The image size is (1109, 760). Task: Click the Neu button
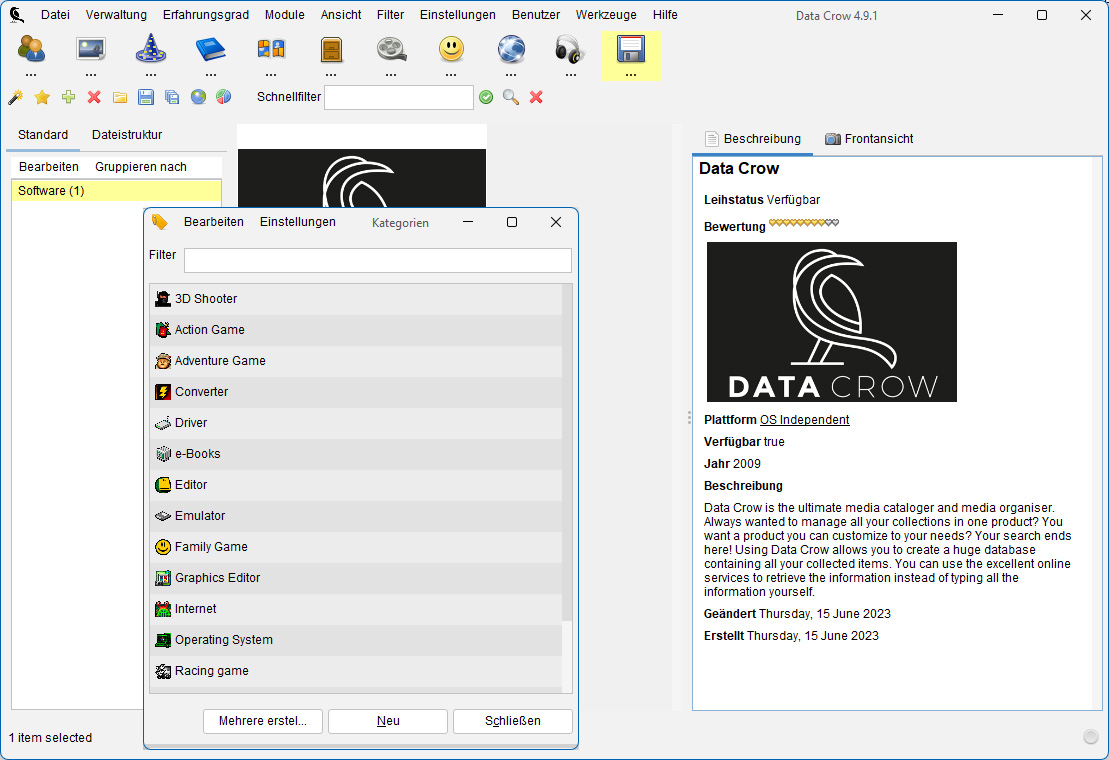(388, 721)
